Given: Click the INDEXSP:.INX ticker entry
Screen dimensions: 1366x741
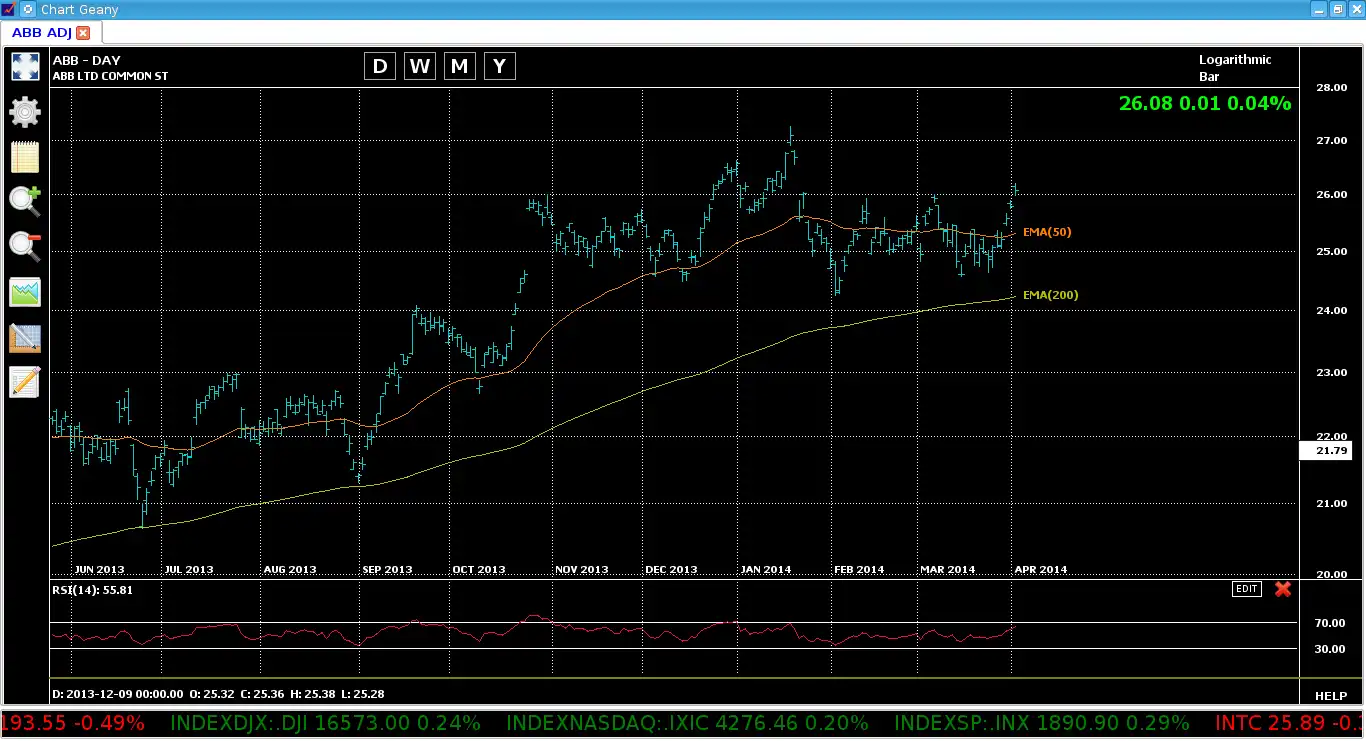Looking at the screenshot, I should tap(1042, 722).
